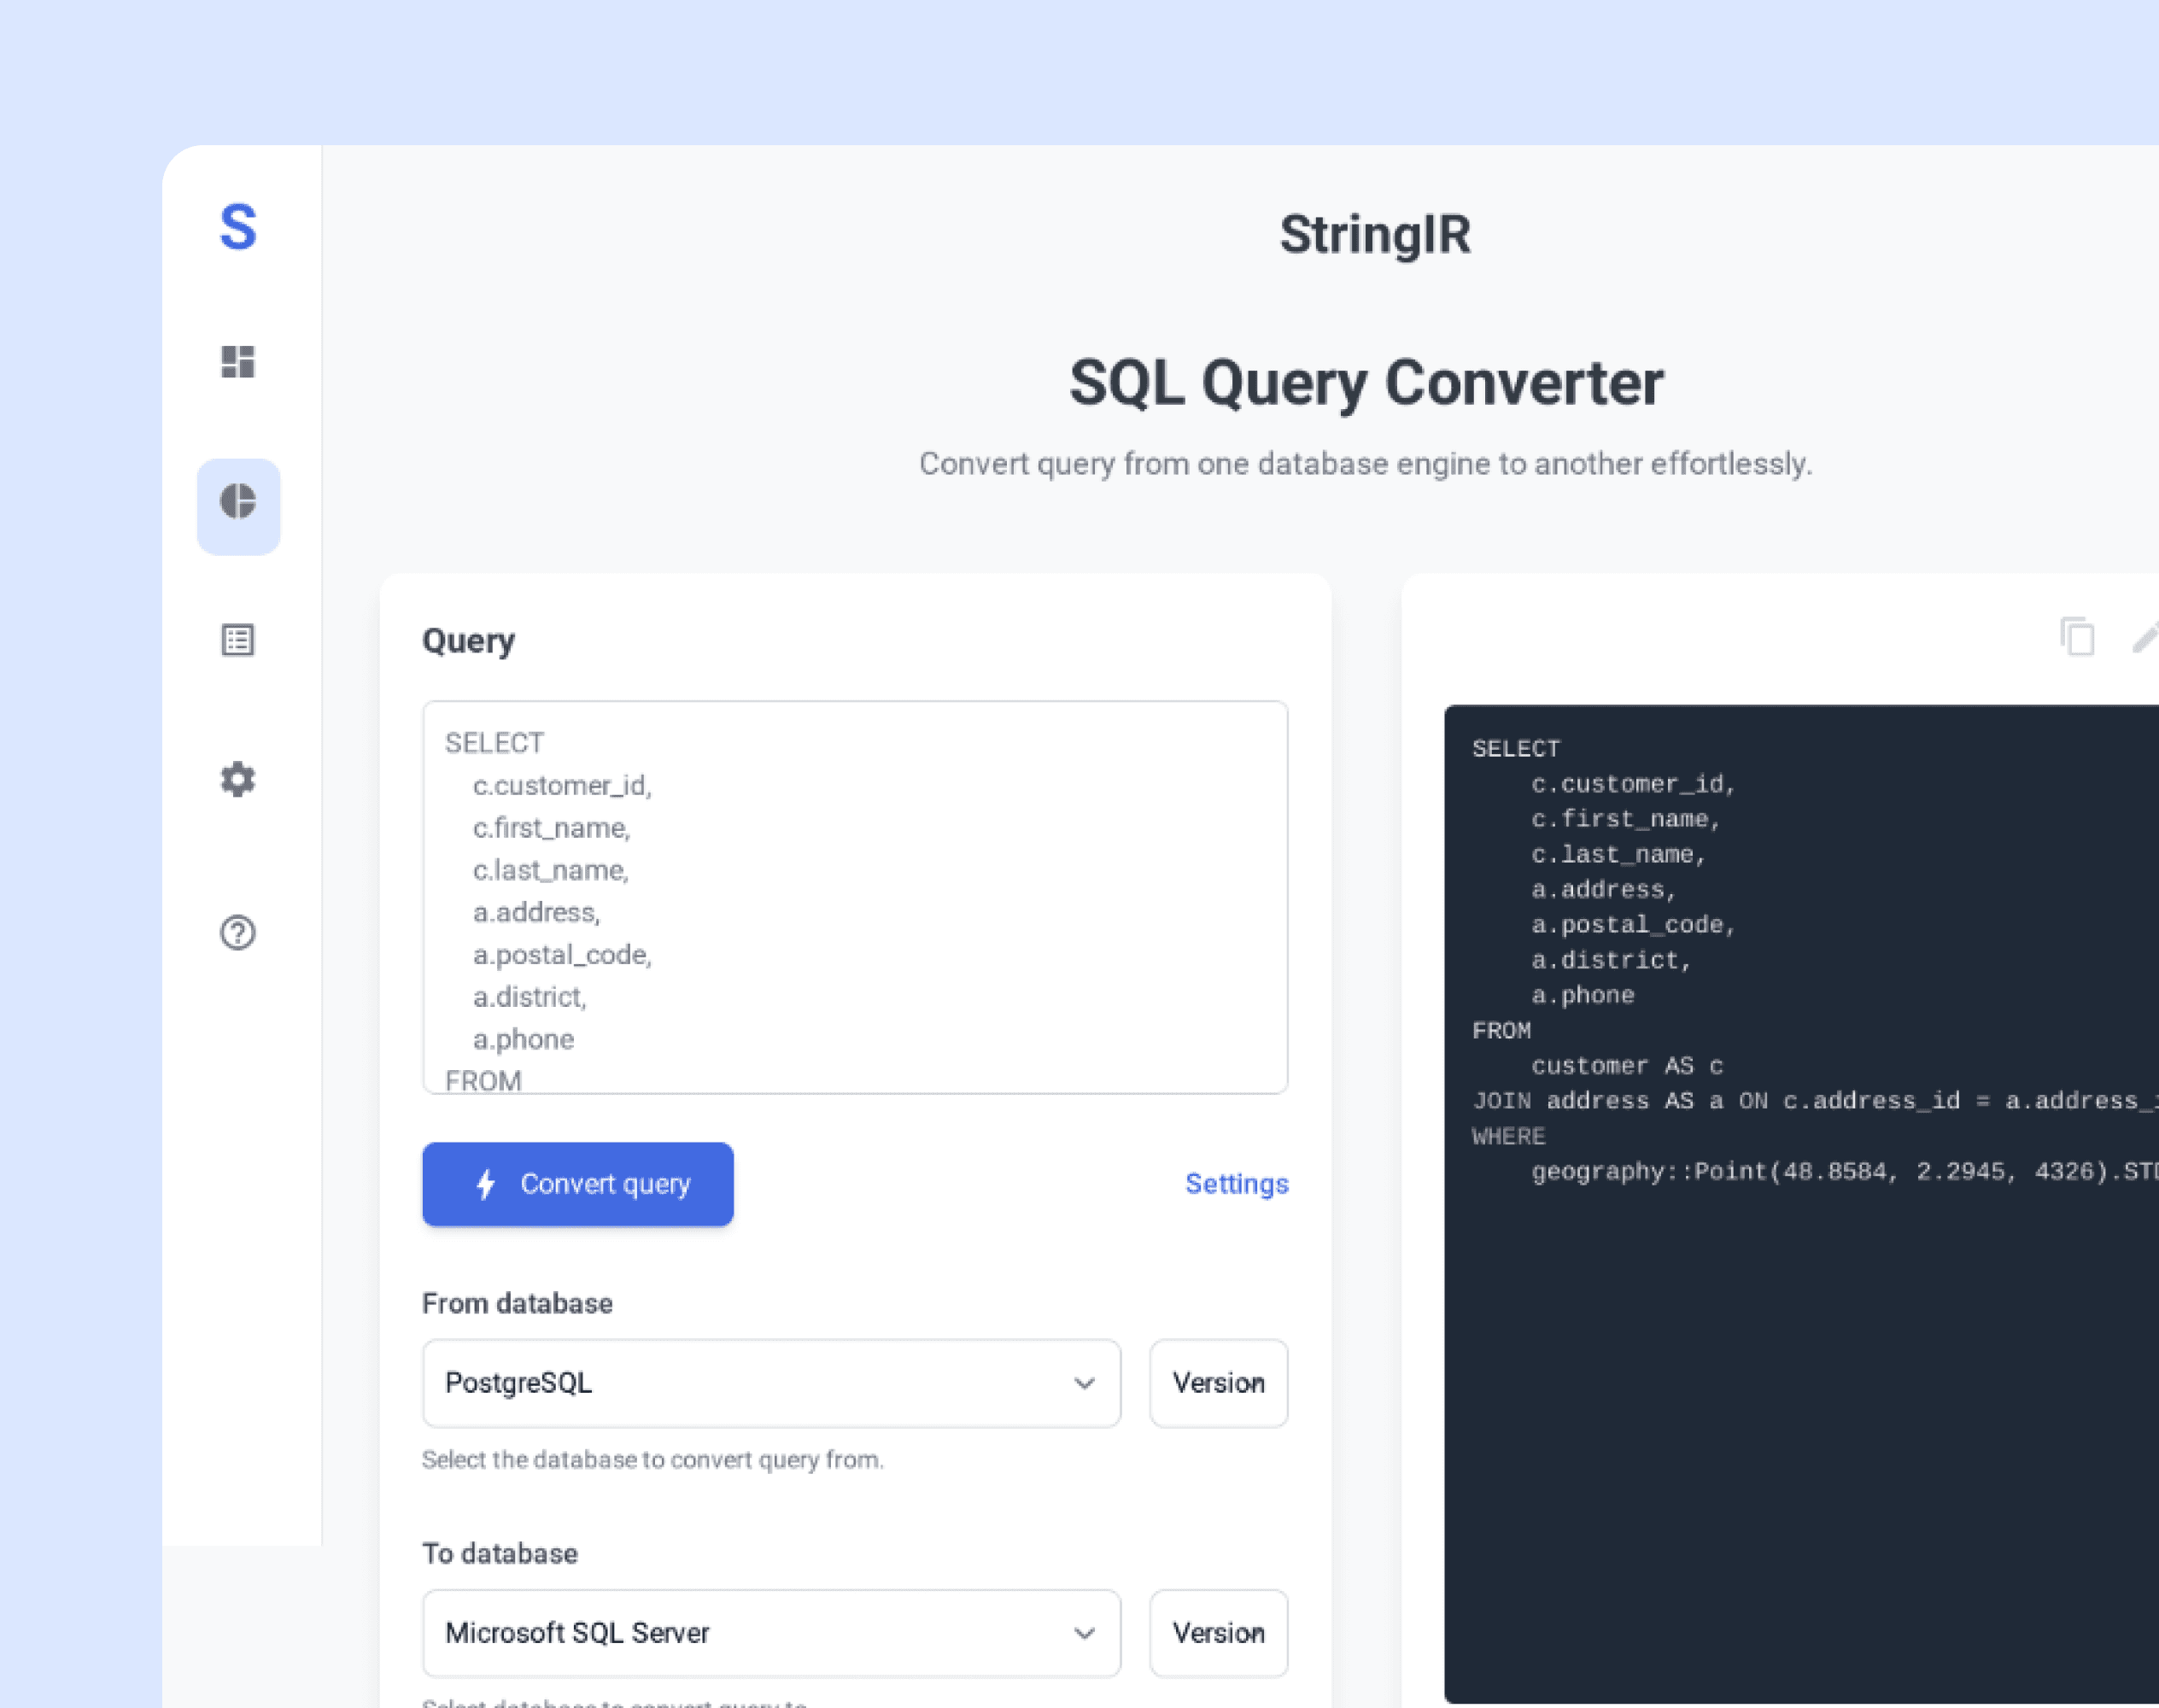The width and height of the screenshot is (2159, 1708).
Task: Click the dark converted SQL output panel
Action: point(1800,1400)
